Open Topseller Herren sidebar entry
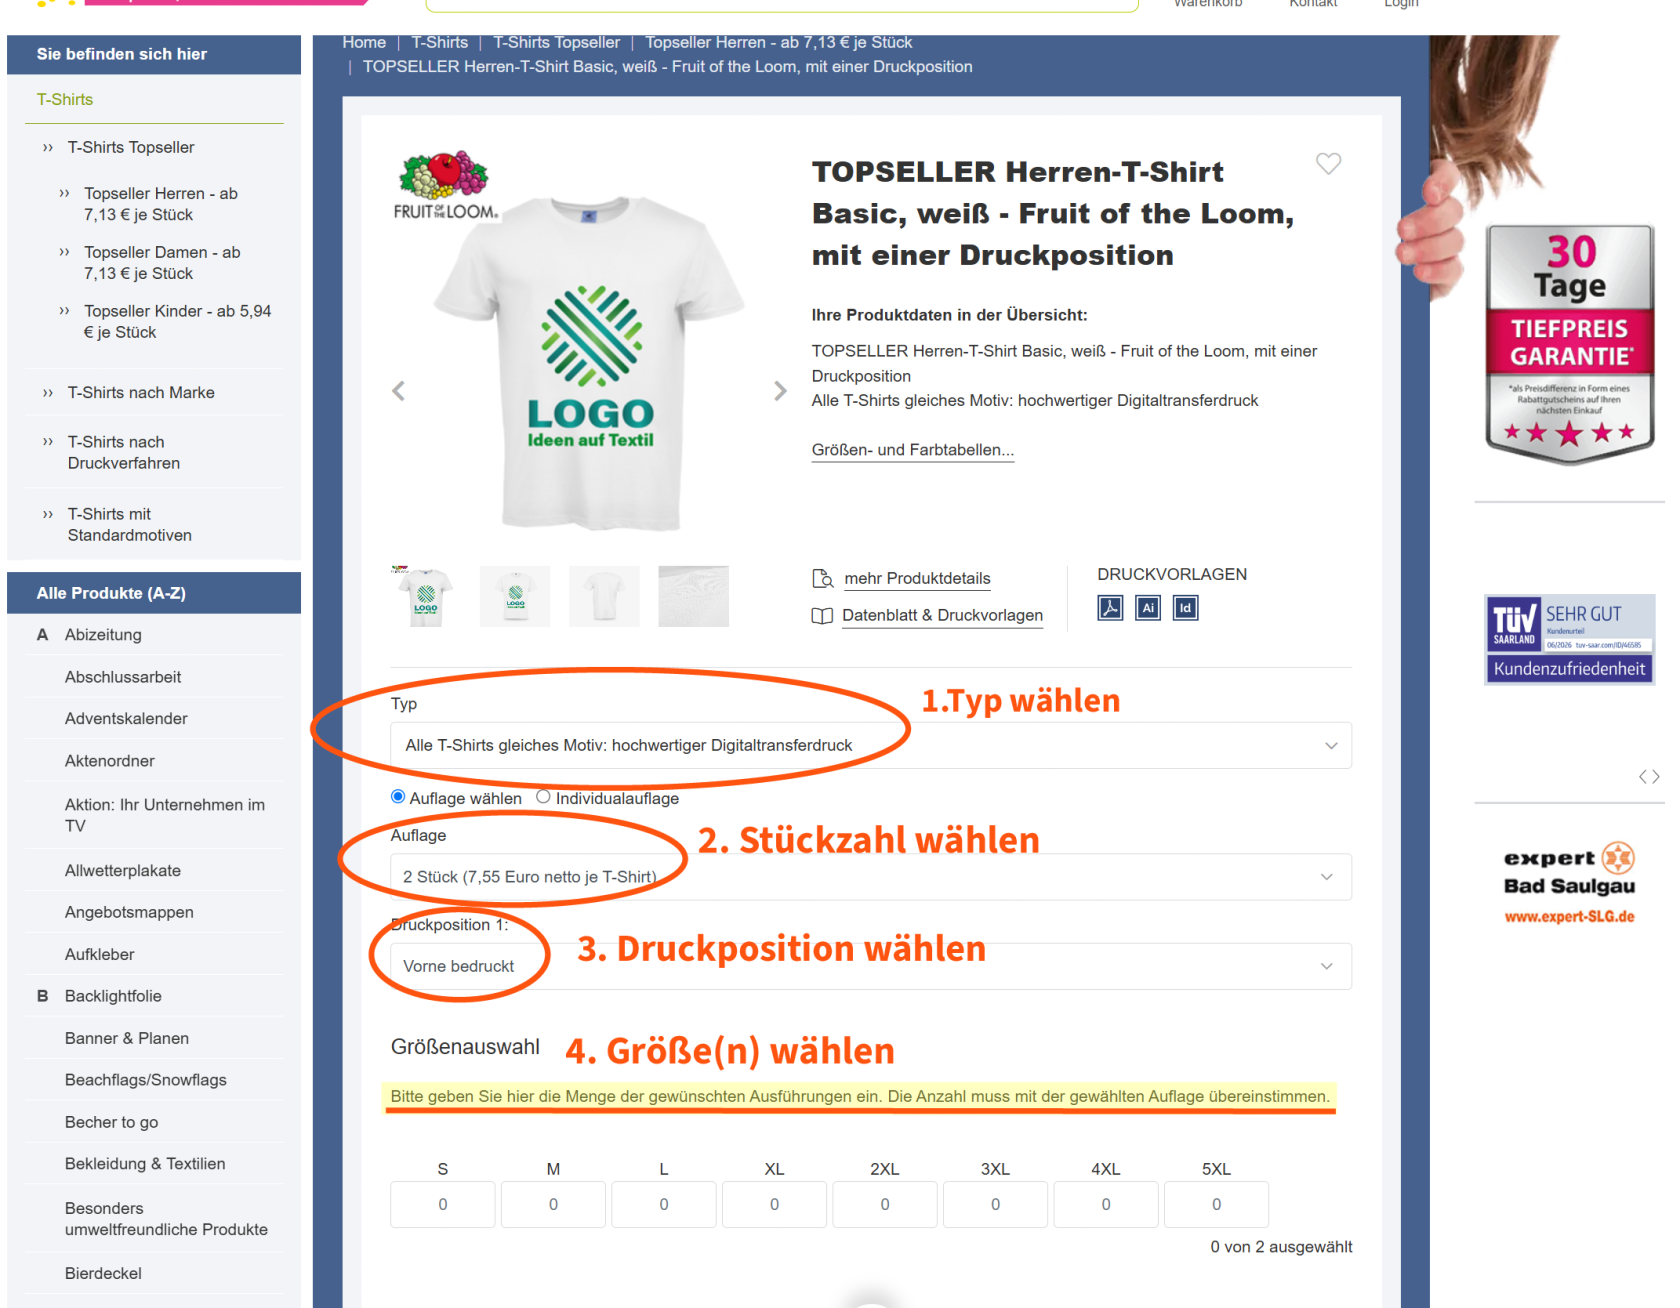Viewport: 1680px width, 1308px height. click(x=160, y=204)
